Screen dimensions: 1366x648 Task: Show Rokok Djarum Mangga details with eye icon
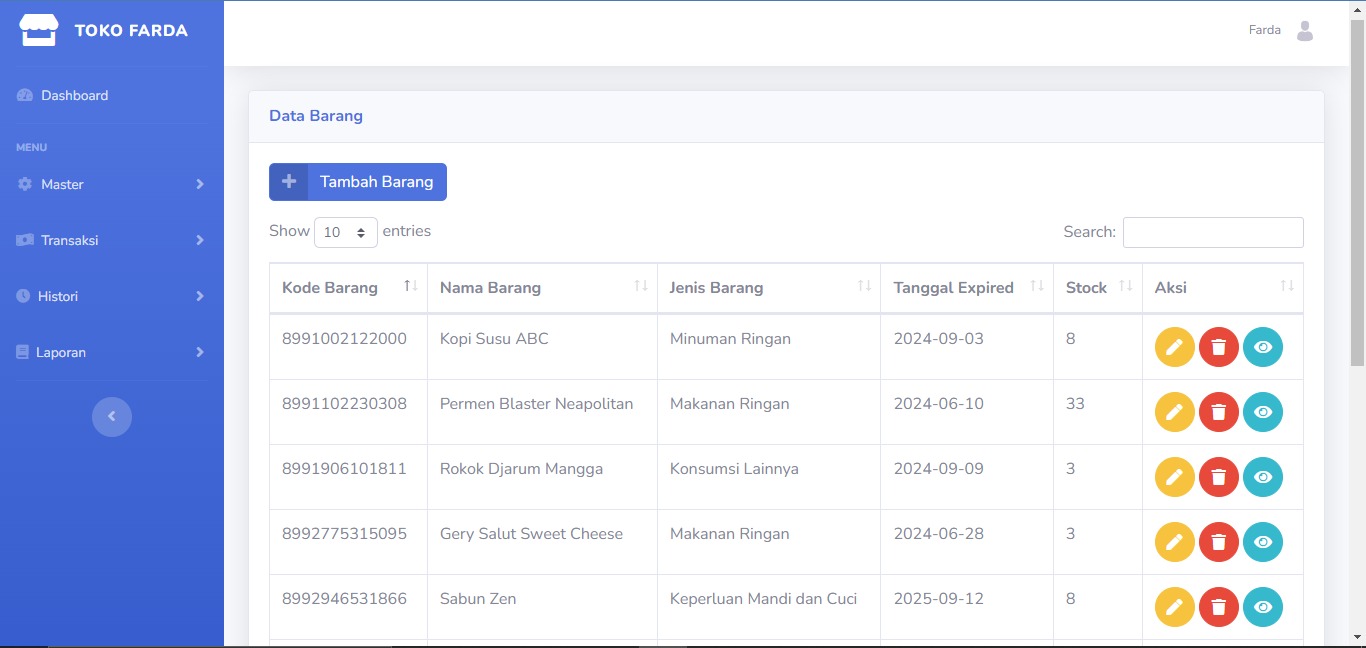tap(1262, 477)
